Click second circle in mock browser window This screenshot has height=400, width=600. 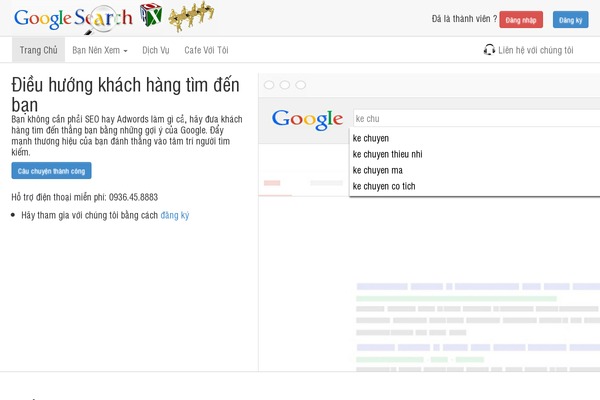click(284, 86)
